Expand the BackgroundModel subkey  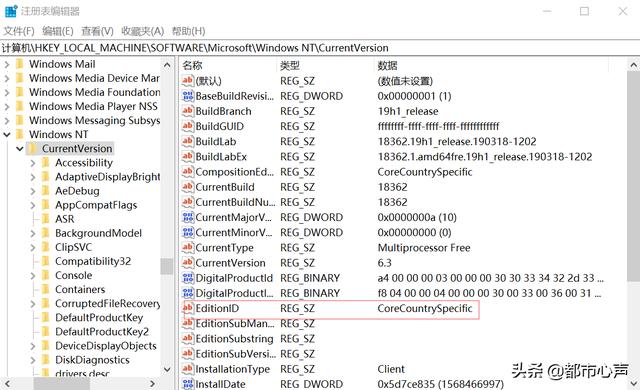click(33, 233)
